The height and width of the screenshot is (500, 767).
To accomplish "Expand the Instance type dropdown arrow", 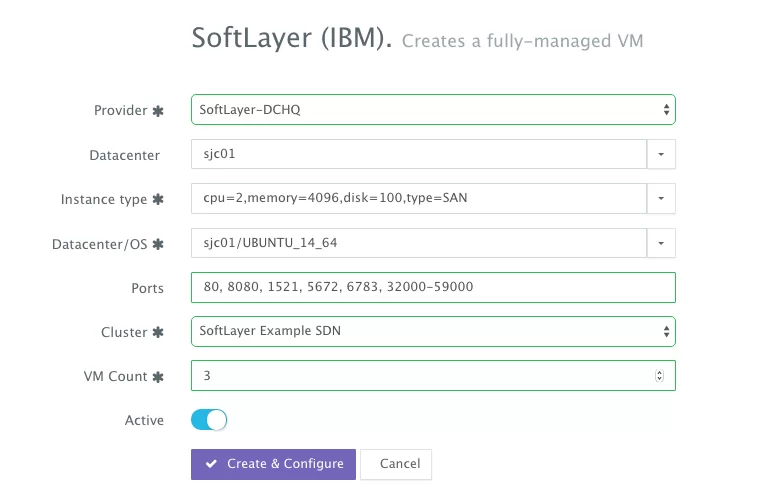I will pos(661,198).
